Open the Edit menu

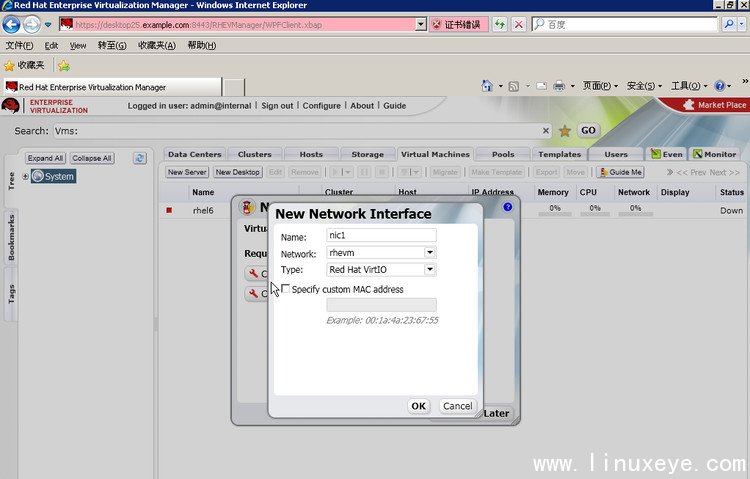51,45
